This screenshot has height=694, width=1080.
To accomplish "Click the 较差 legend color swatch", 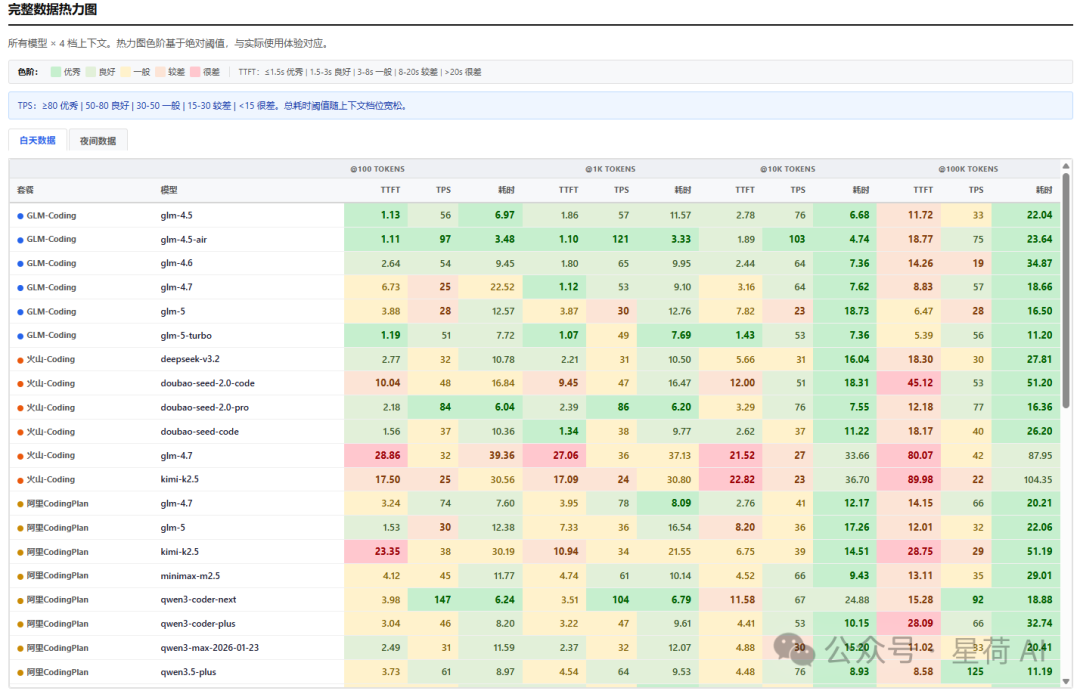I will pos(160,72).
